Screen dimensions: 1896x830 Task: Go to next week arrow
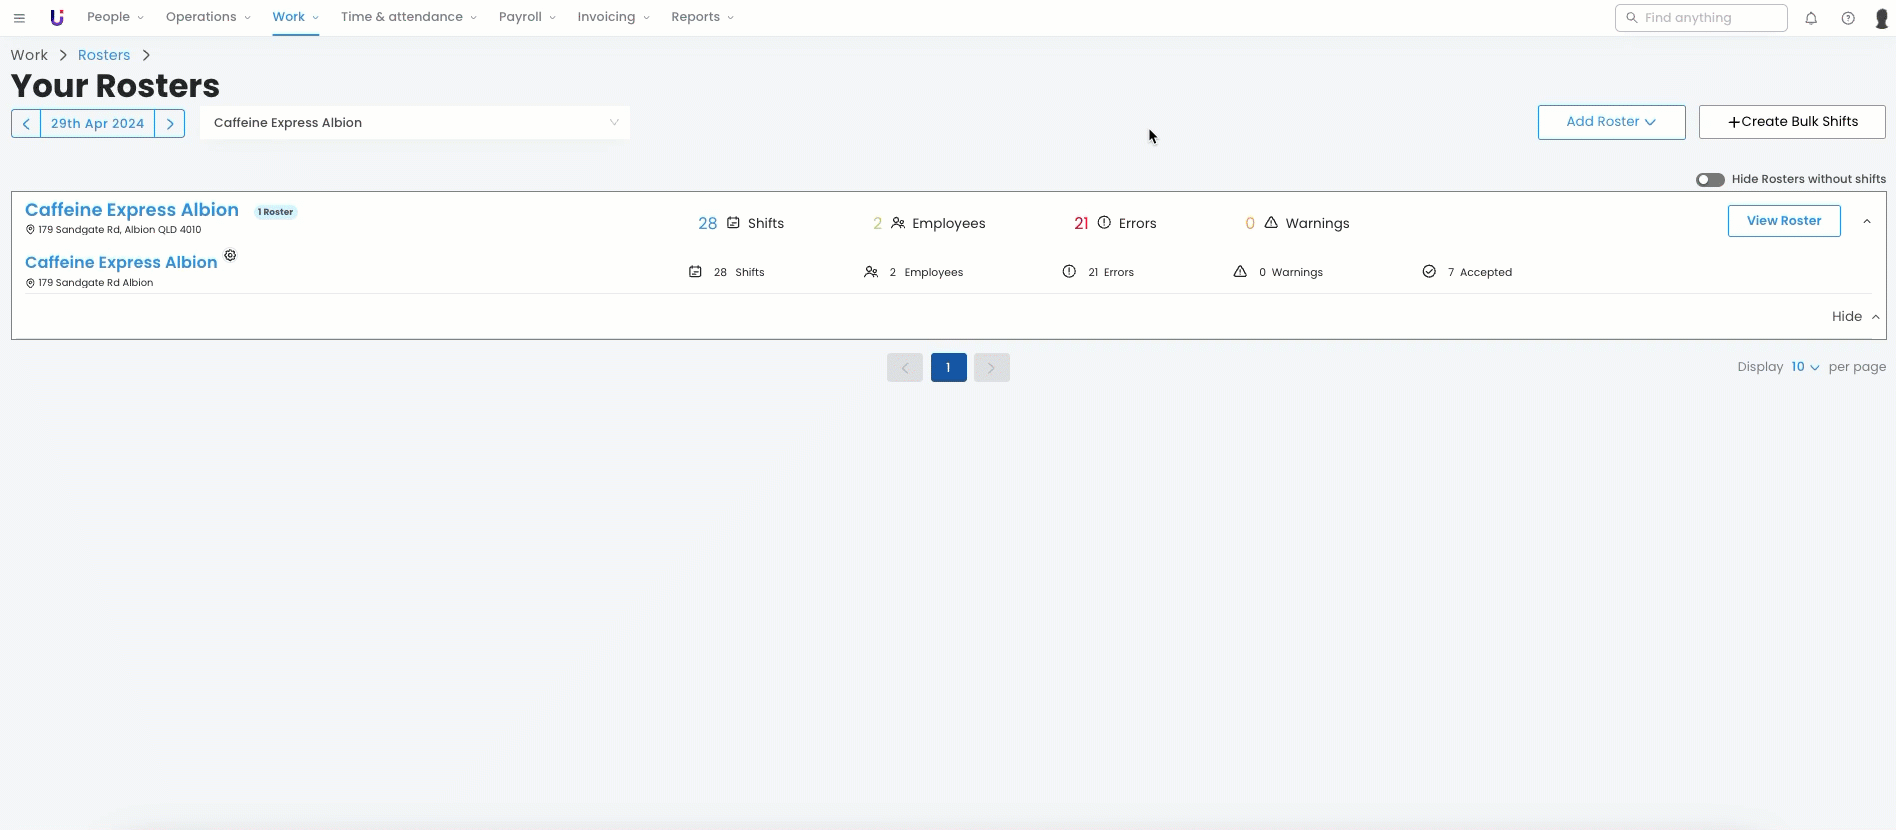(x=170, y=124)
